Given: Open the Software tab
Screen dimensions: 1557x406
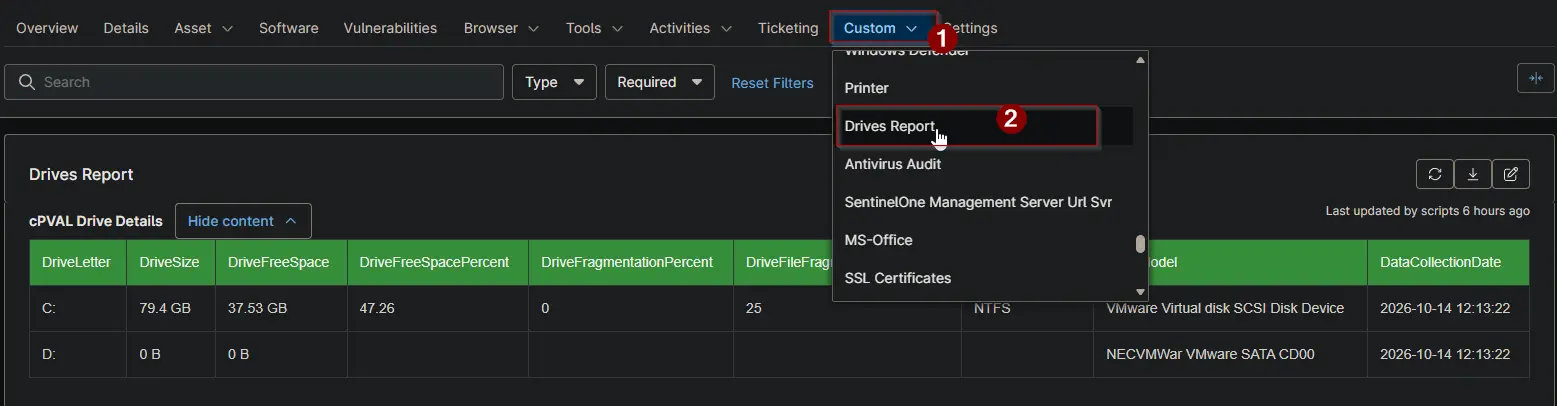Looking at the screenshot, I should [x=288, y=28].
